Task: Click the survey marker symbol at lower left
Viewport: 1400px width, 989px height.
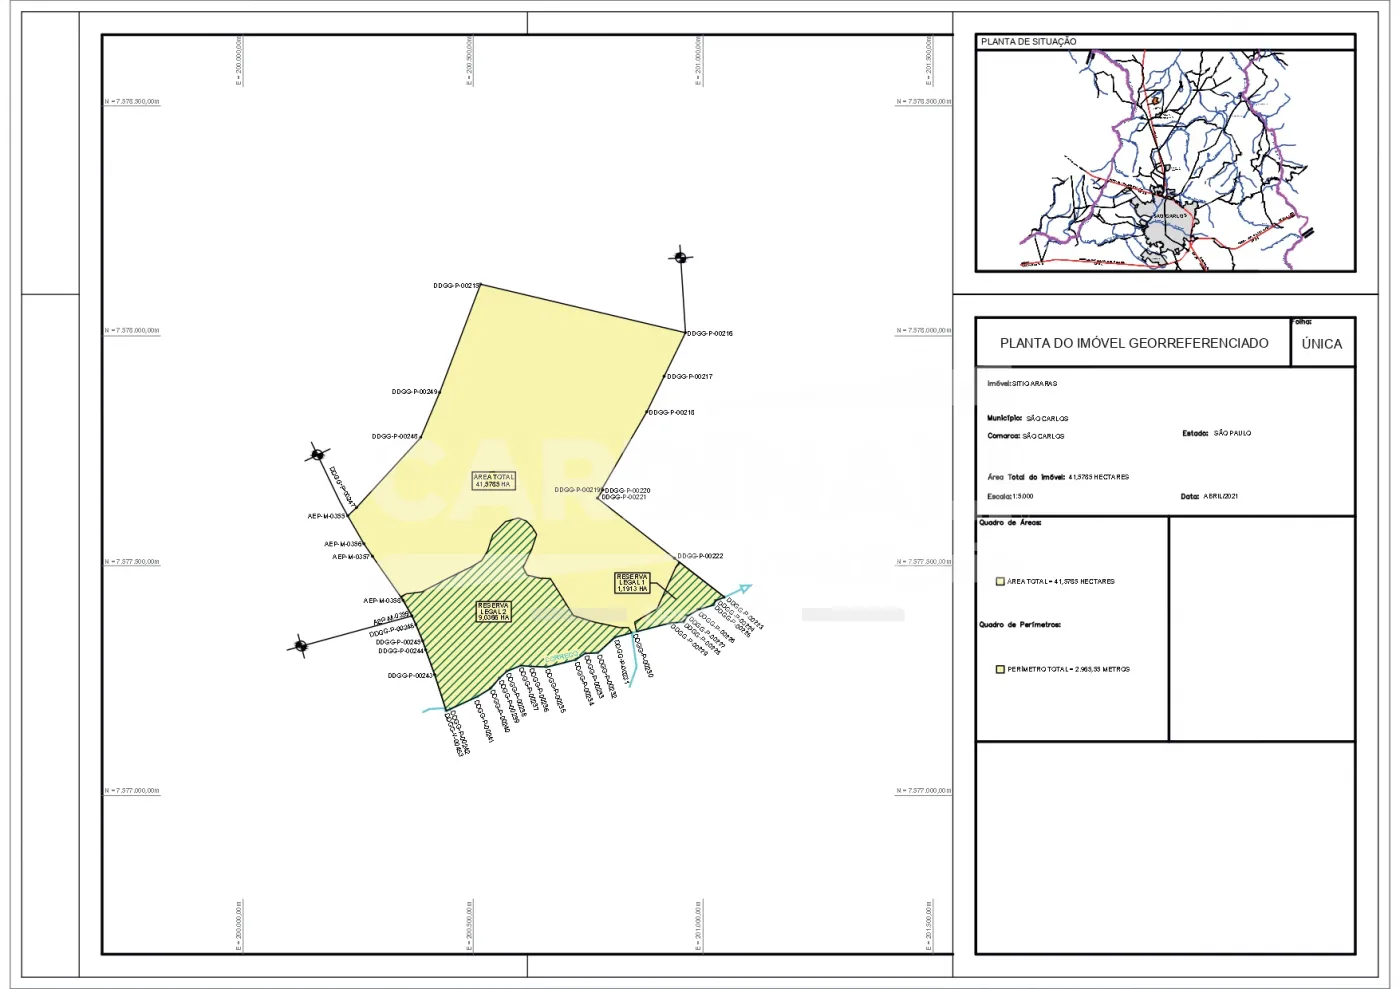Action: (x=300, y=646)
